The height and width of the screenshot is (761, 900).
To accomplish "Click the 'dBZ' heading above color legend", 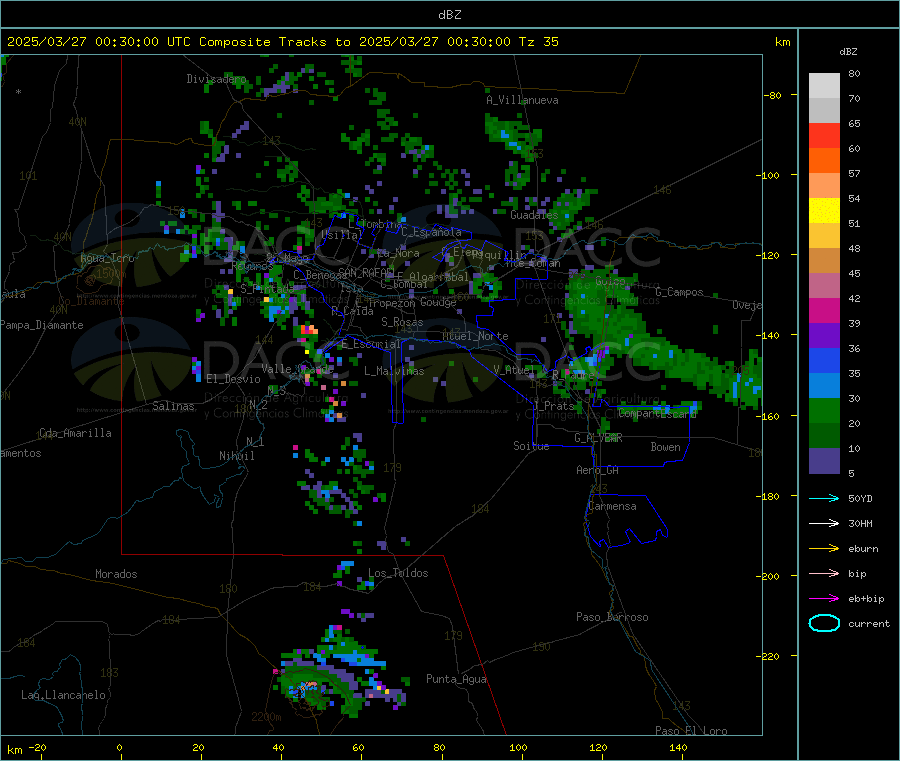I will (x=848, y=52).
